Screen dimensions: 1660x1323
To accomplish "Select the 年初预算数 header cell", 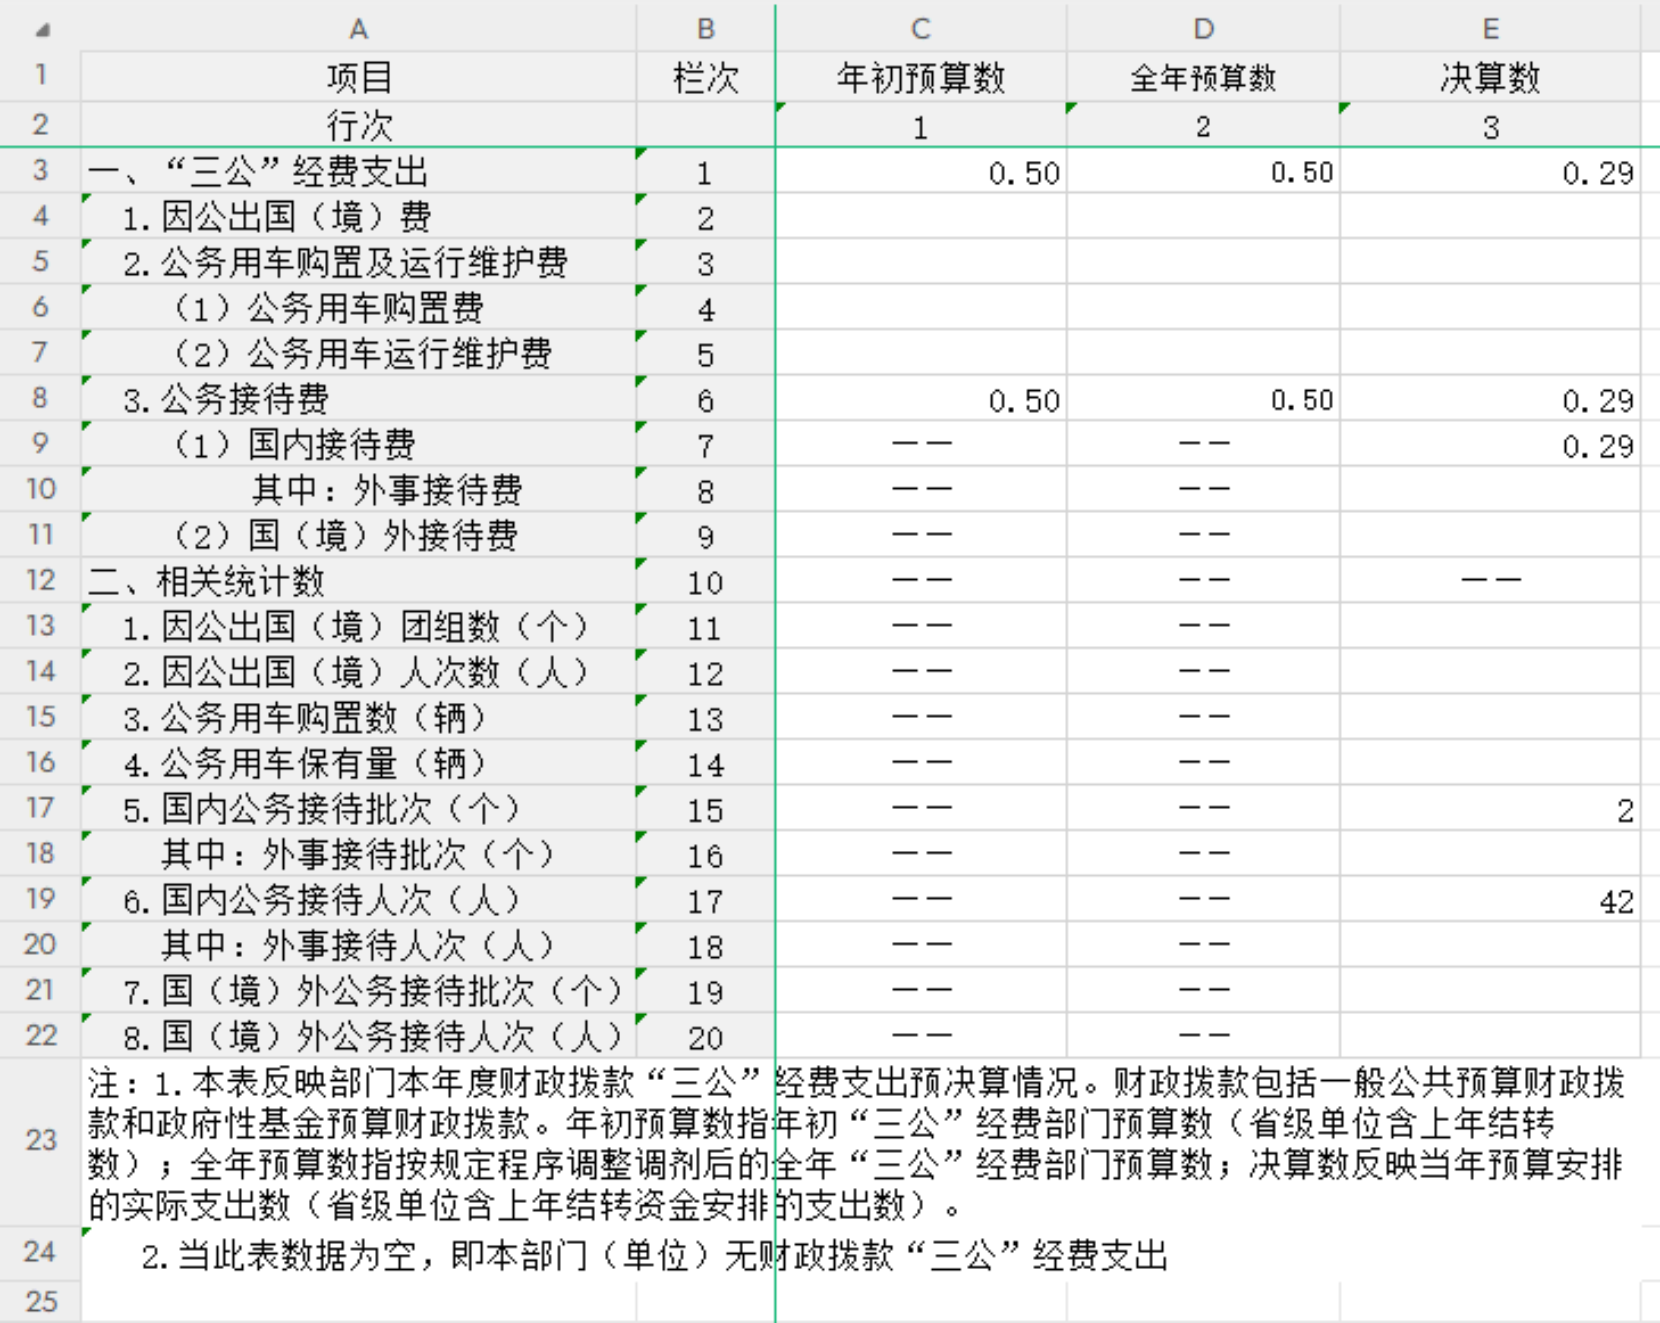I will click(920, 77).
